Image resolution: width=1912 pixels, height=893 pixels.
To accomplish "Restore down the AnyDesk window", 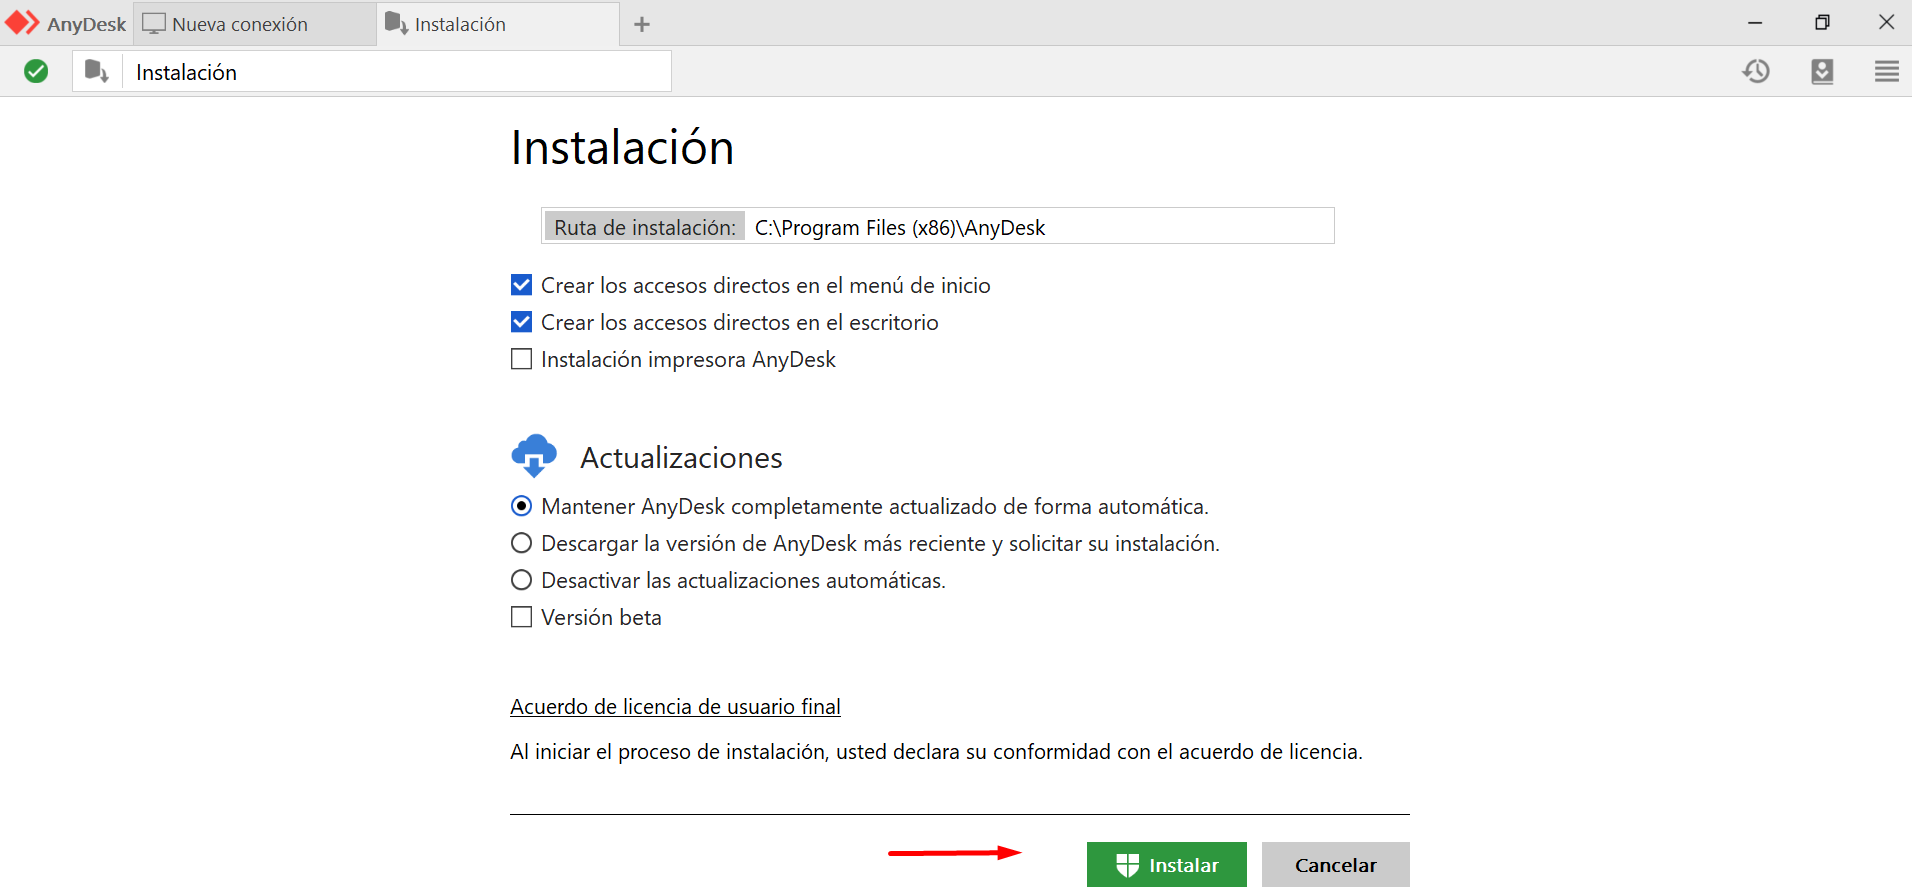I will coord(1822,22).
